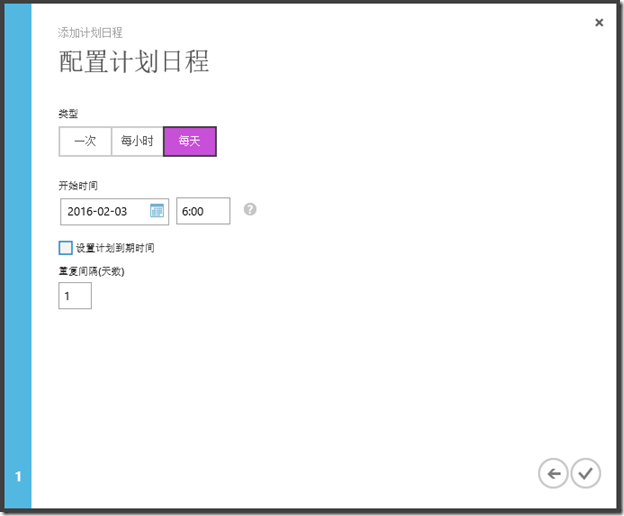Image resolution: width=624 pixels, height=516 pixels.
Task: Click the 配置计划日程 heading
Action: [134, 62]
